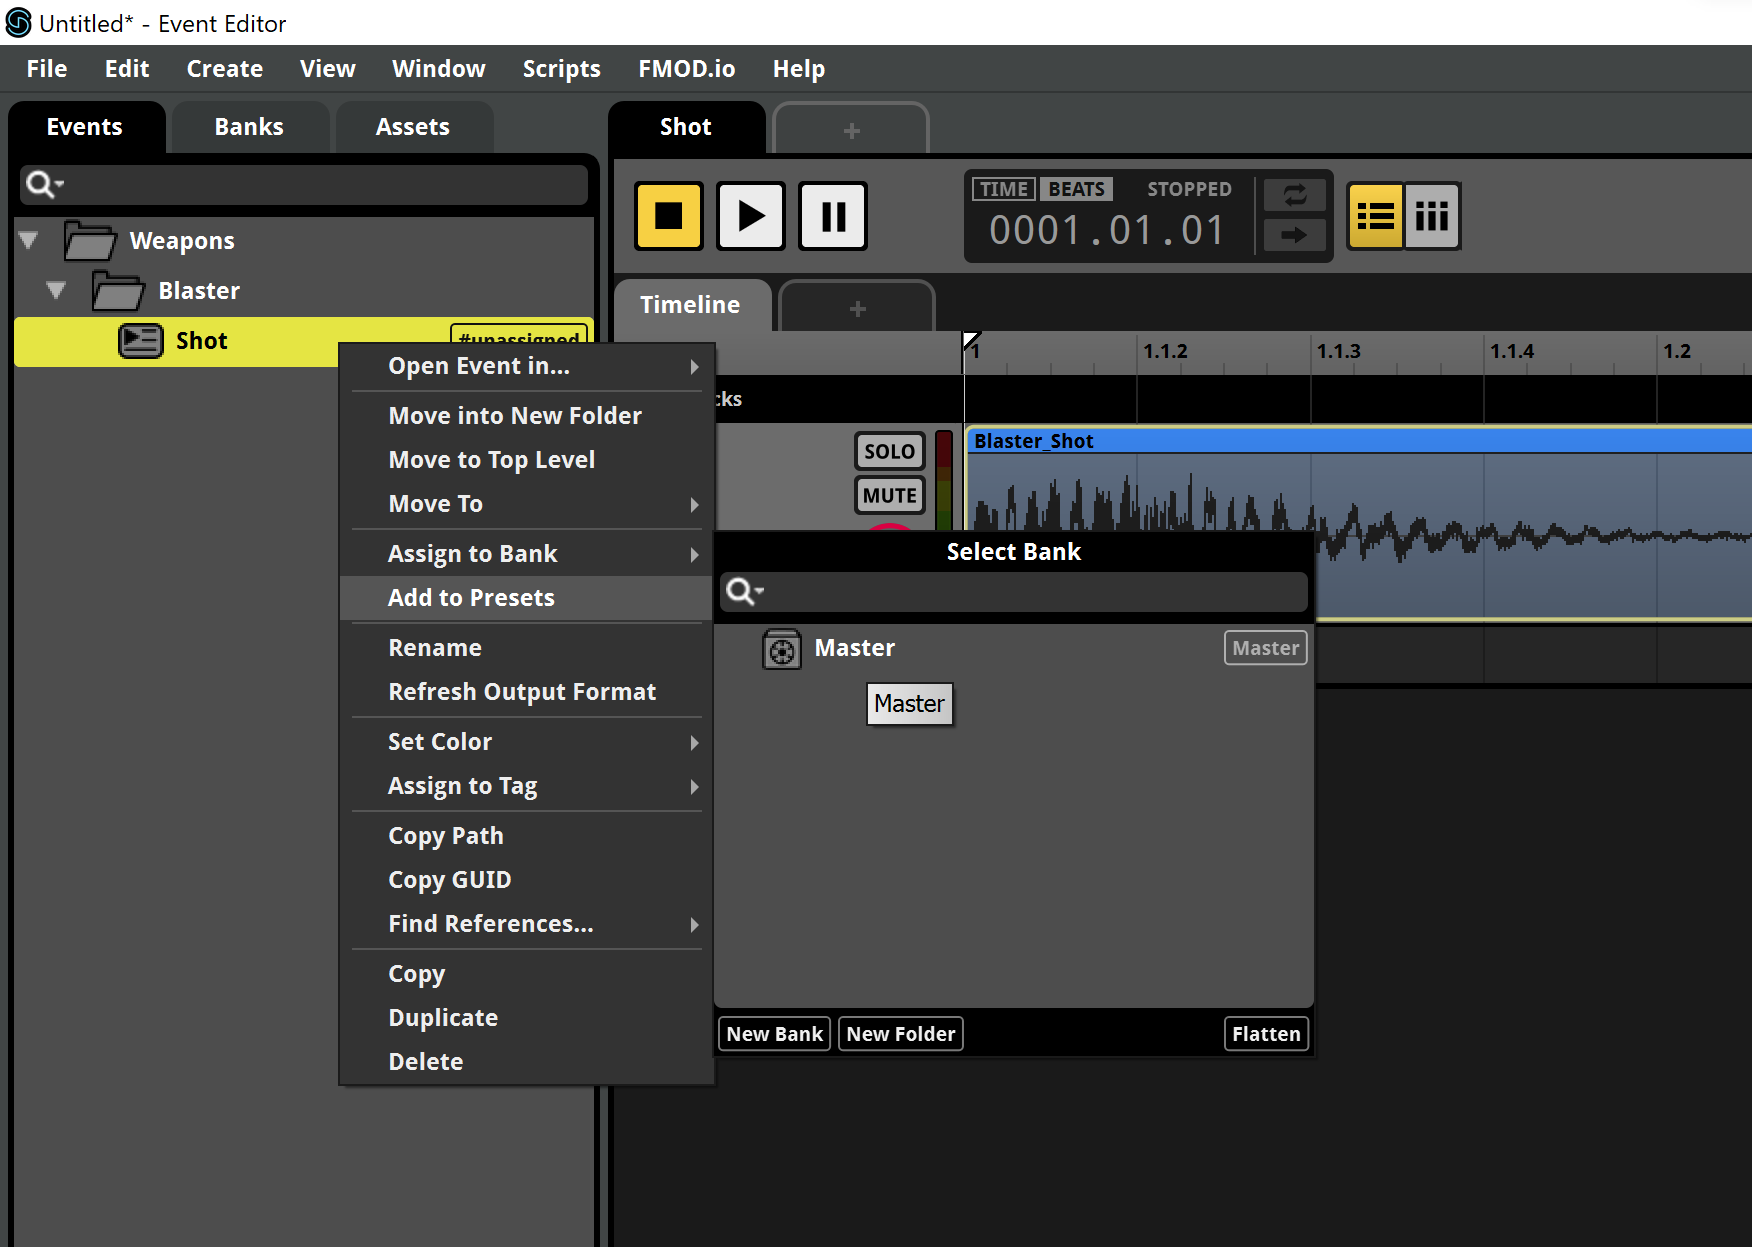This screenshot has width=1752, height=1247.
Task: Select the Master bank row
Action: pos(1014,648)
